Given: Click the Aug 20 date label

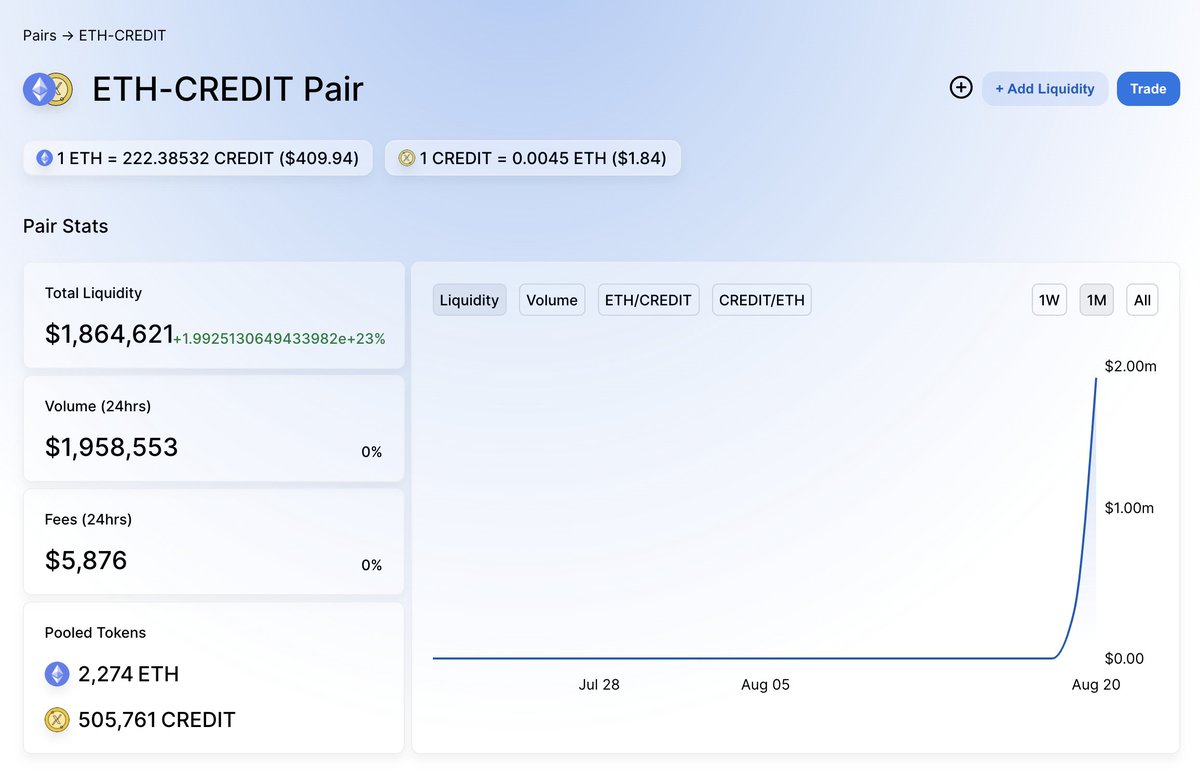Looking at the screenshot, I should click(x=1096, y=685).
